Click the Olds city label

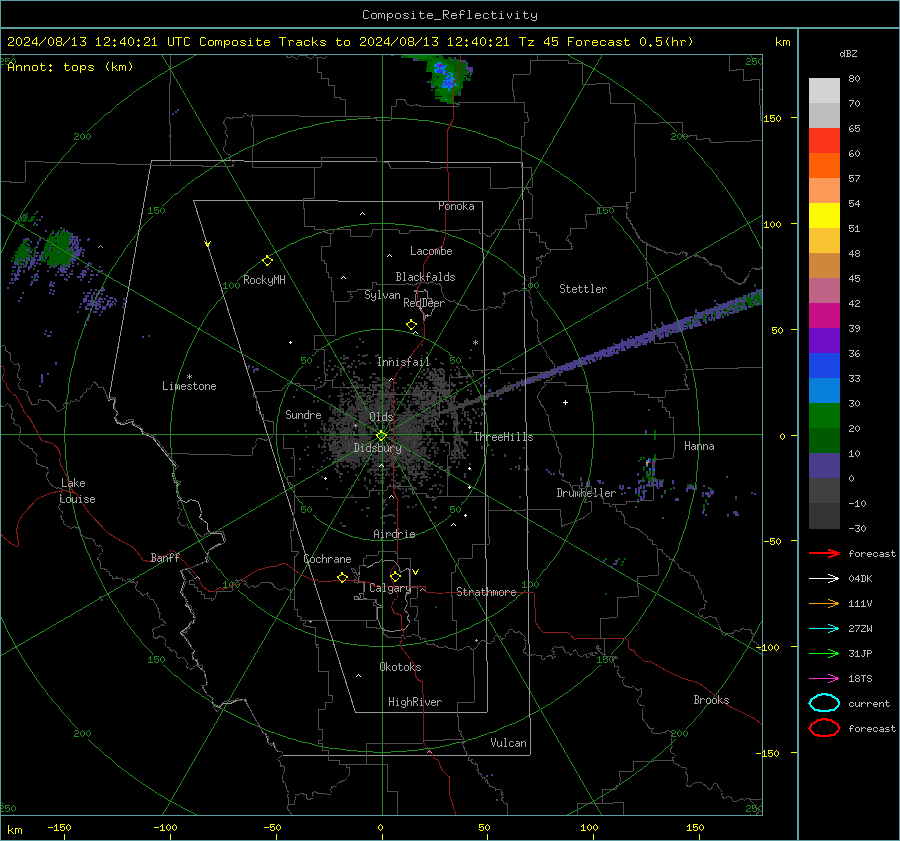coord(381,417)
